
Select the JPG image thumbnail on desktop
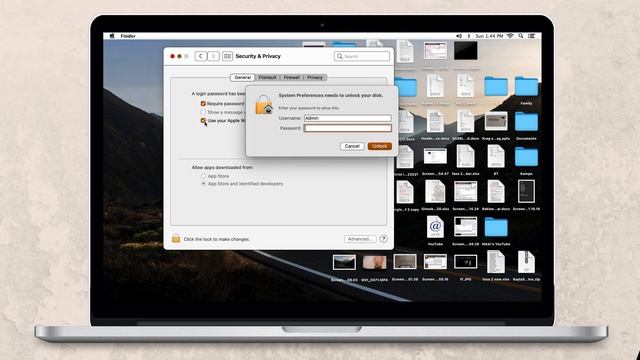[465, 262]
